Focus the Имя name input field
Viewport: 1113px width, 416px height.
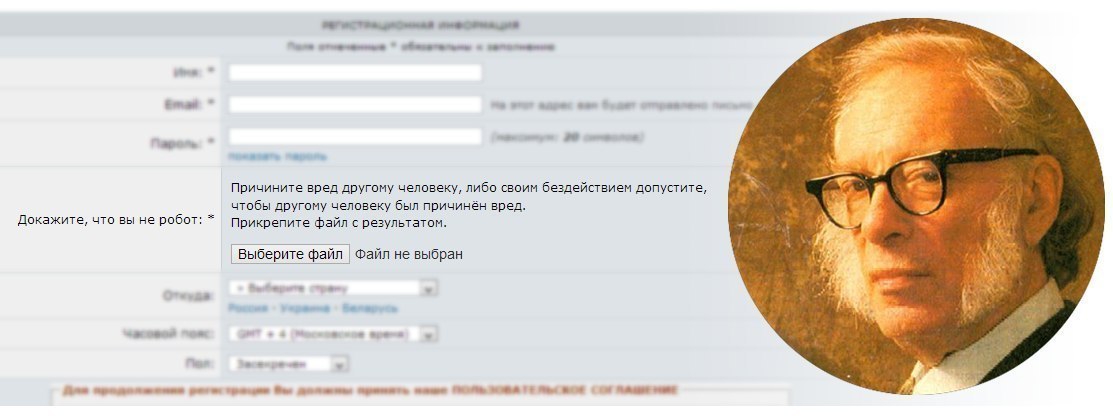355,72
